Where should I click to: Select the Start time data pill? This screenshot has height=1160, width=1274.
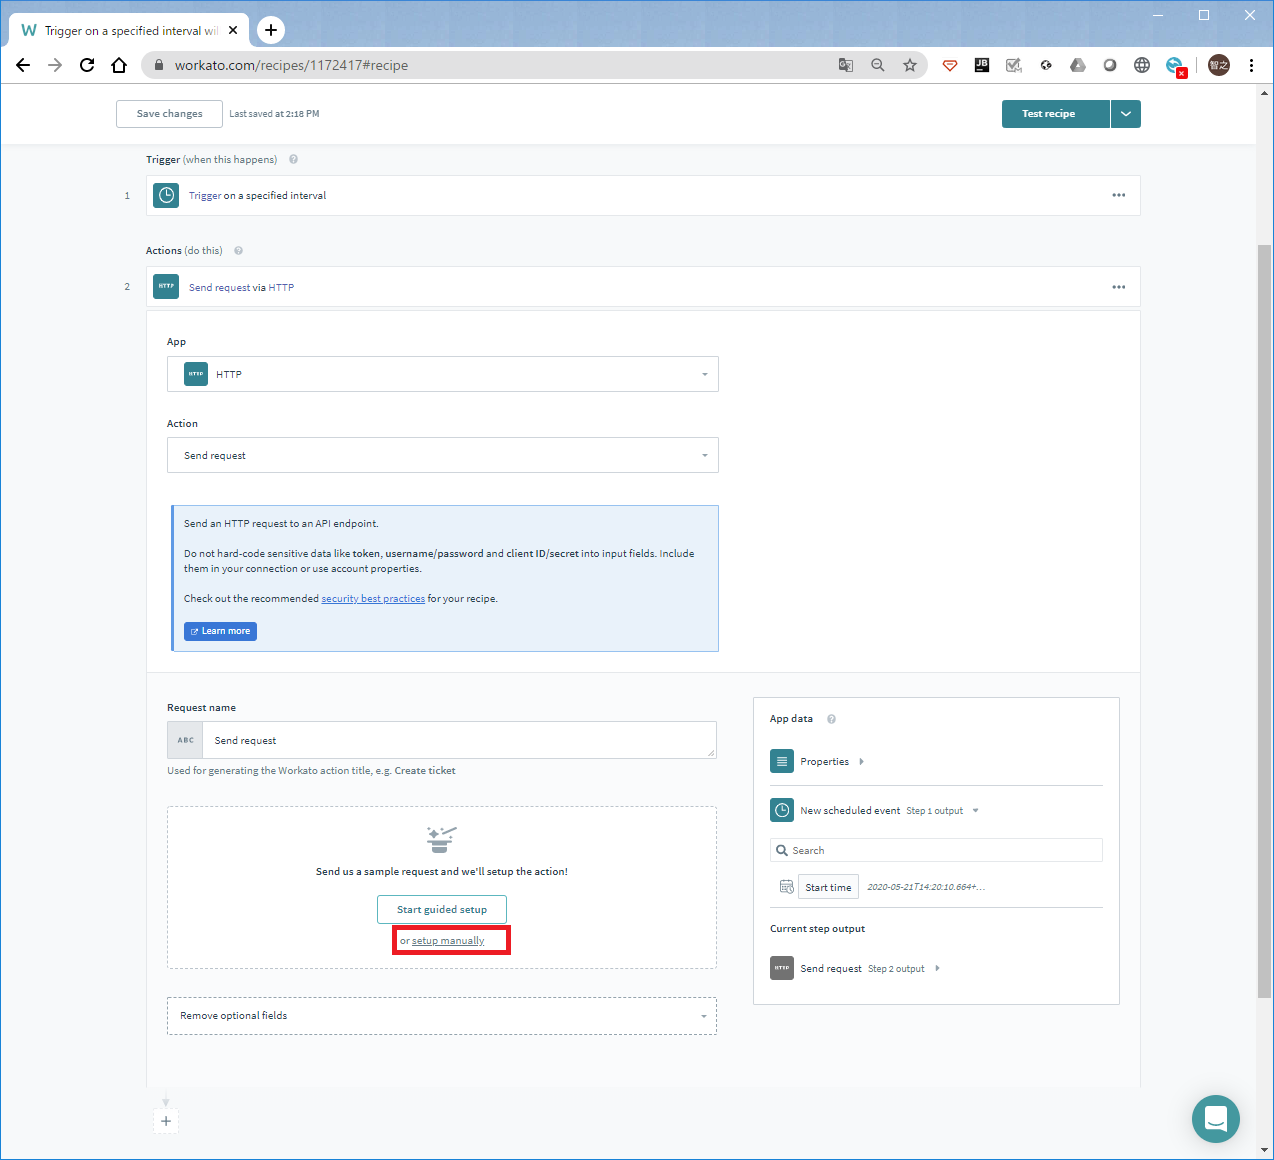(828, 887)
